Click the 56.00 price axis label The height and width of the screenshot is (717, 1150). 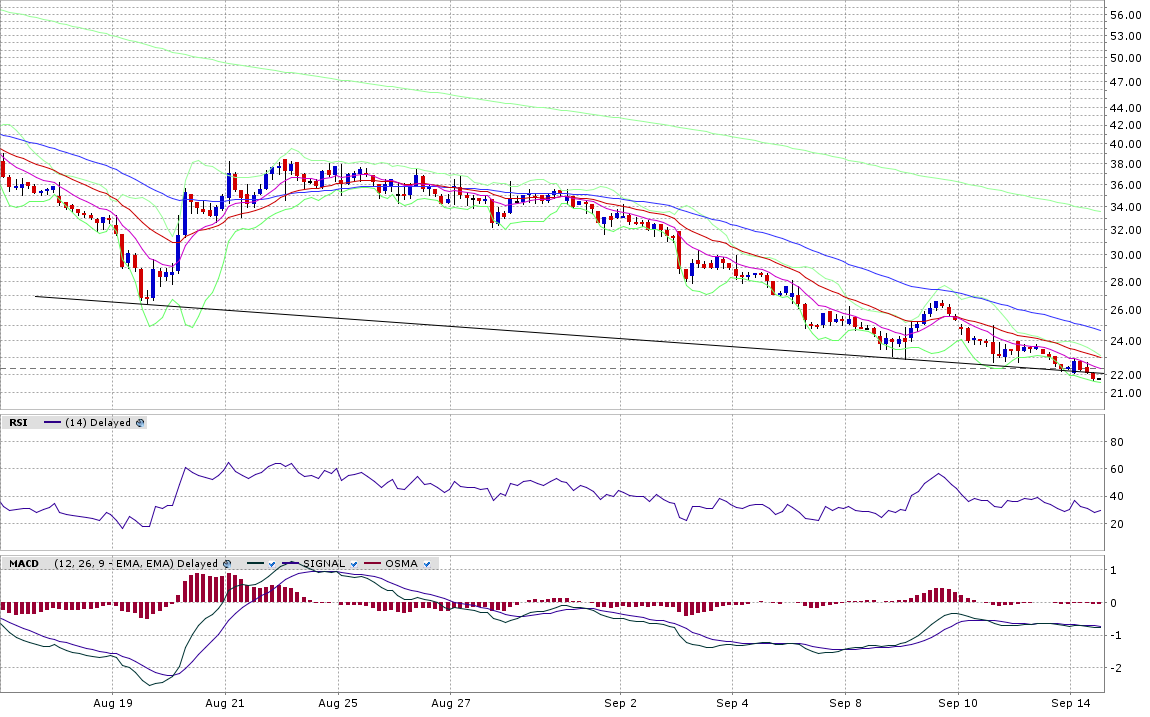[x=1125, y=15]
